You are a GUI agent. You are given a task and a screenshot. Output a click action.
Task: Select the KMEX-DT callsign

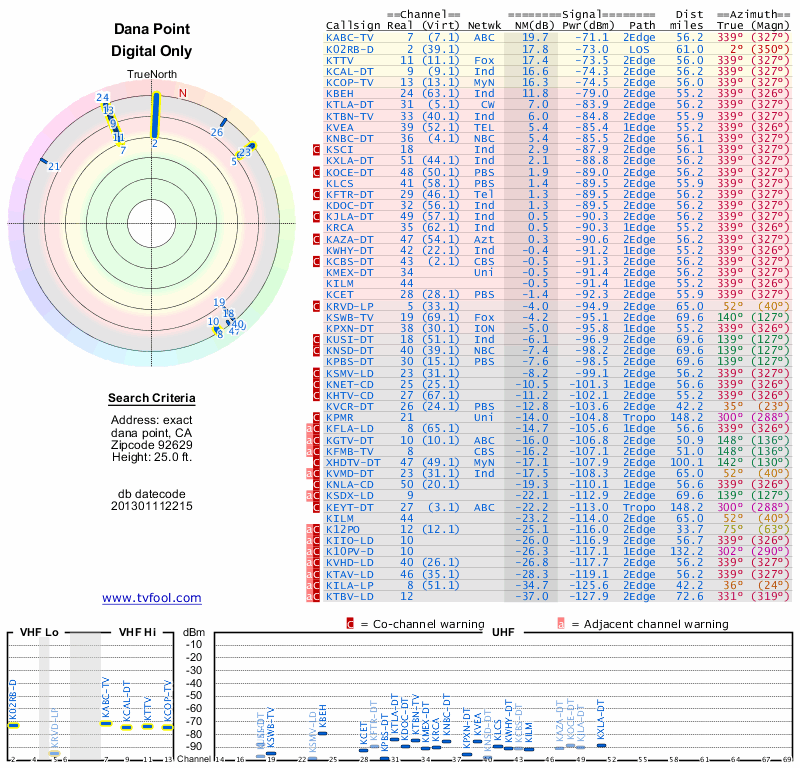[x=350, y=272]
